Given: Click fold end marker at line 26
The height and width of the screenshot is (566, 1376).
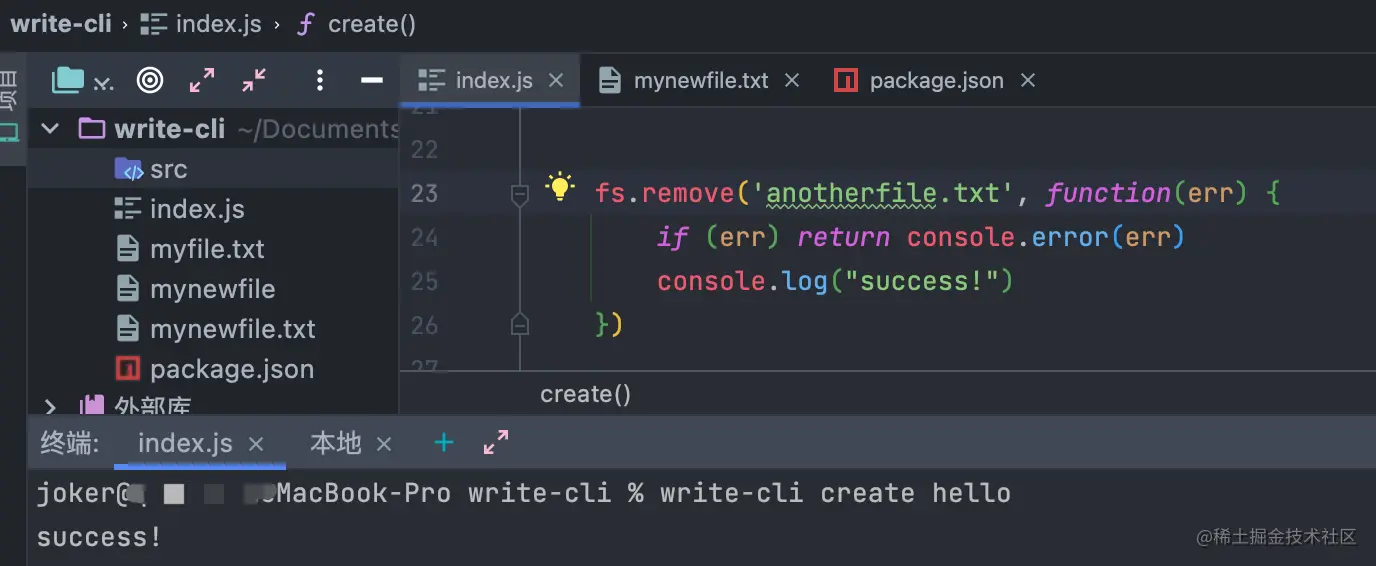Looking at the screenshot, I should coord(519,324).
